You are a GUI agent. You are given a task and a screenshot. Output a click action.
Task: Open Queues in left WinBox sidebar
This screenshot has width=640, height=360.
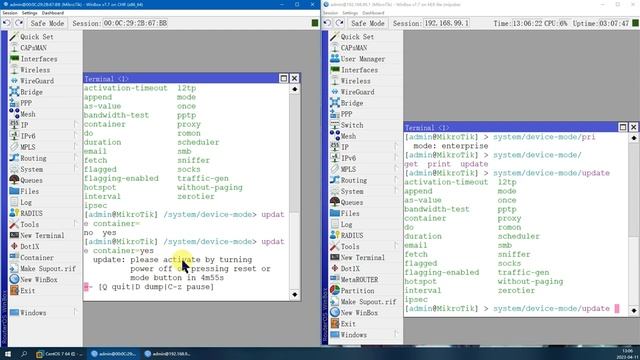click(31, 180)
